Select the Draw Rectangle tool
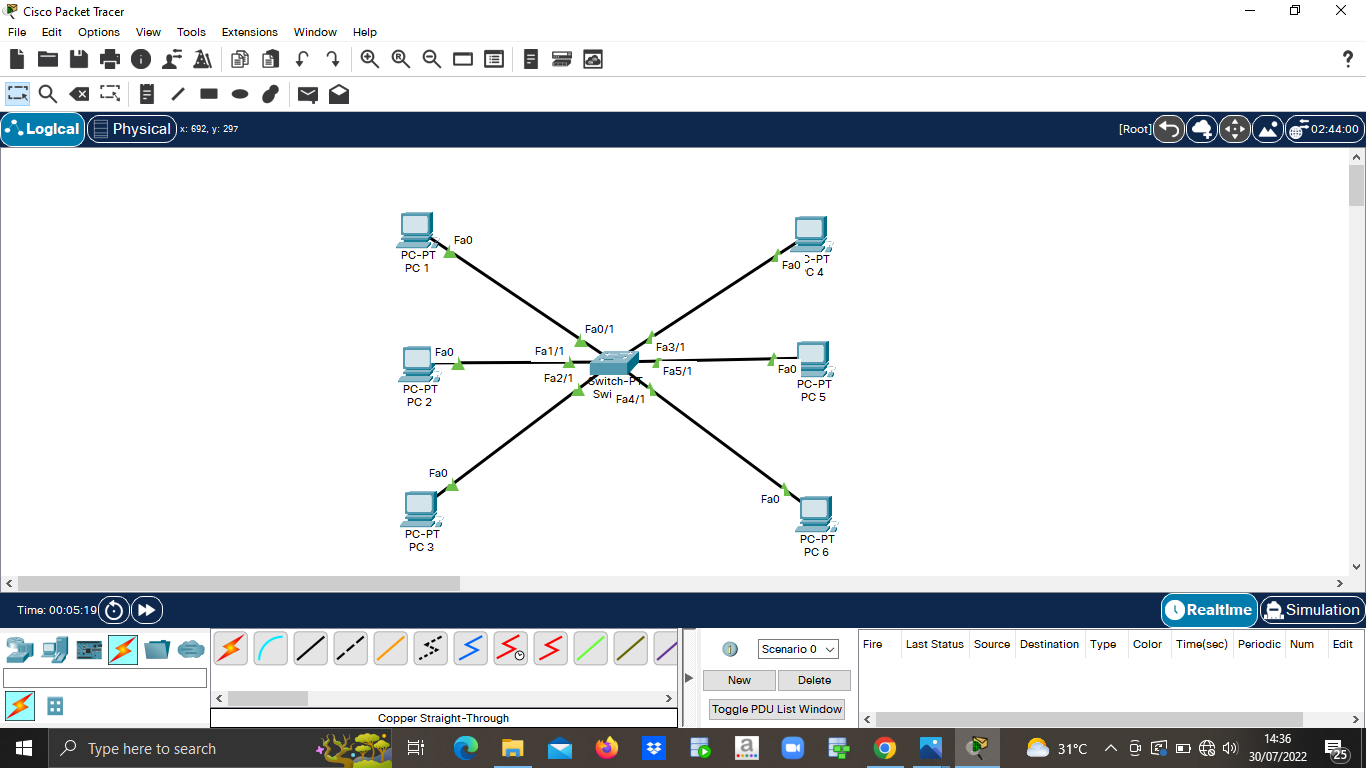Image resolution: width=1366 pixels, height=768 pixels. [x=209, y=94]
